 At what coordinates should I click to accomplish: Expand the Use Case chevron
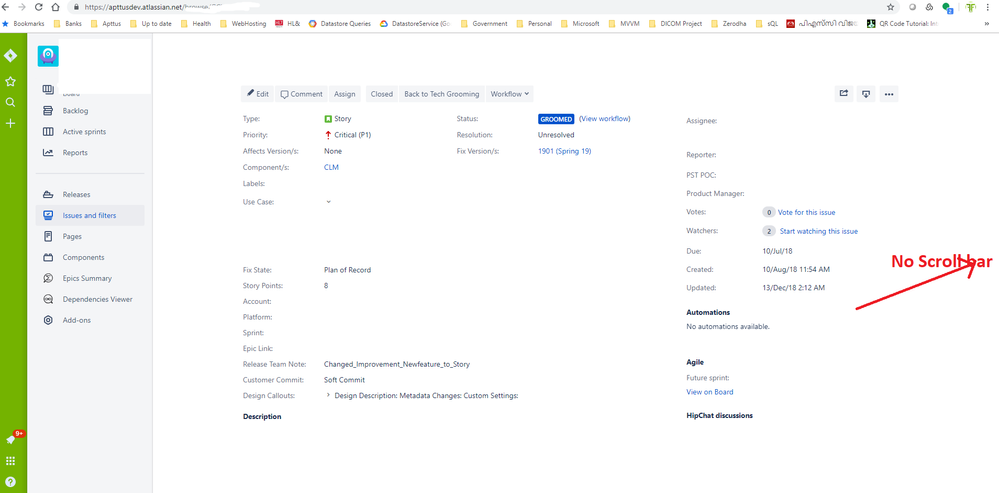coord(329,201)
